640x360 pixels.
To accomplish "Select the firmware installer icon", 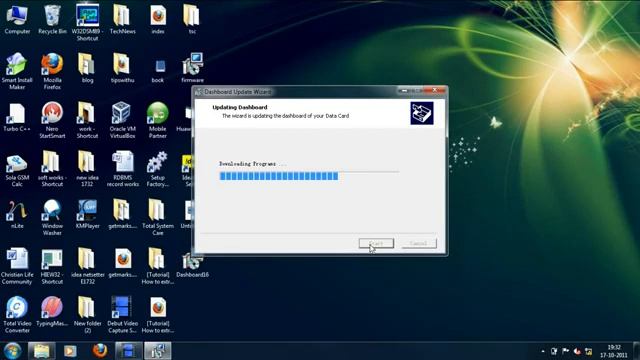I will [x=192, y=68].
